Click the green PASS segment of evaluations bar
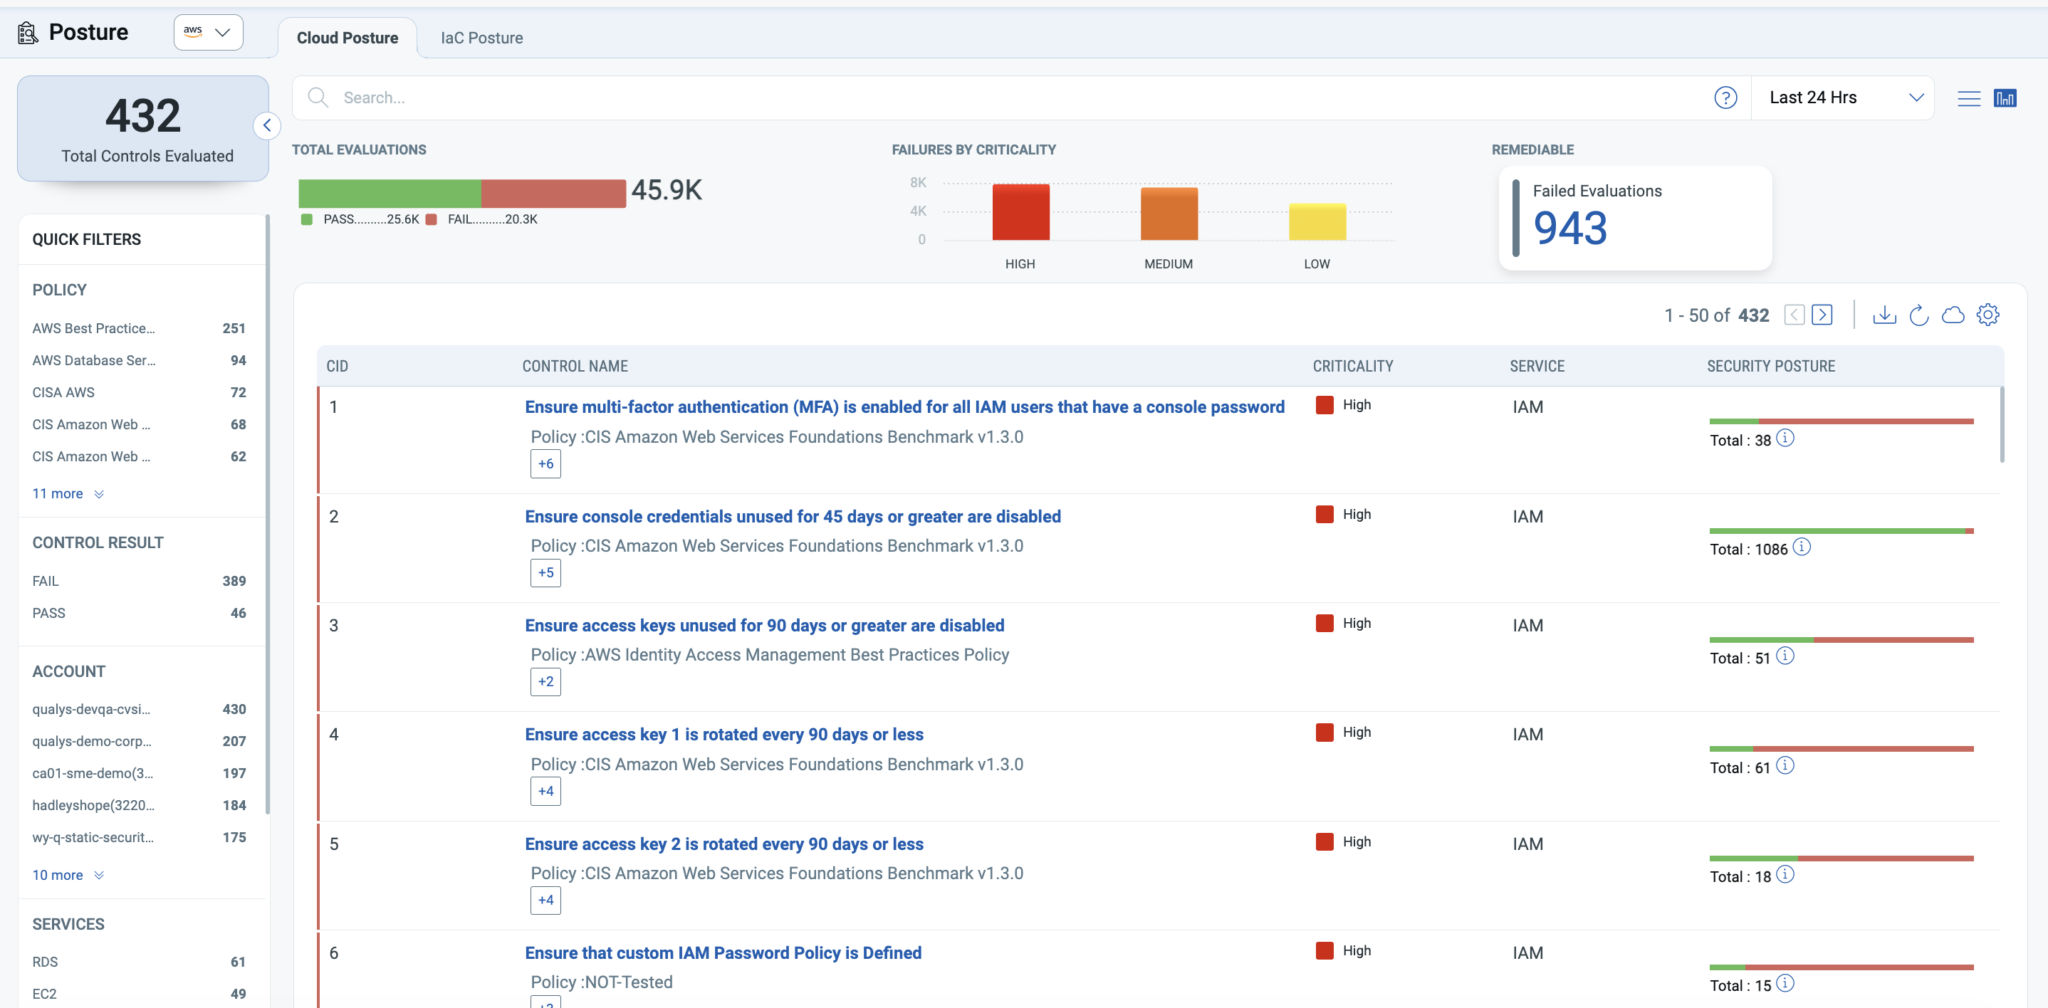 tap(390, 193)
